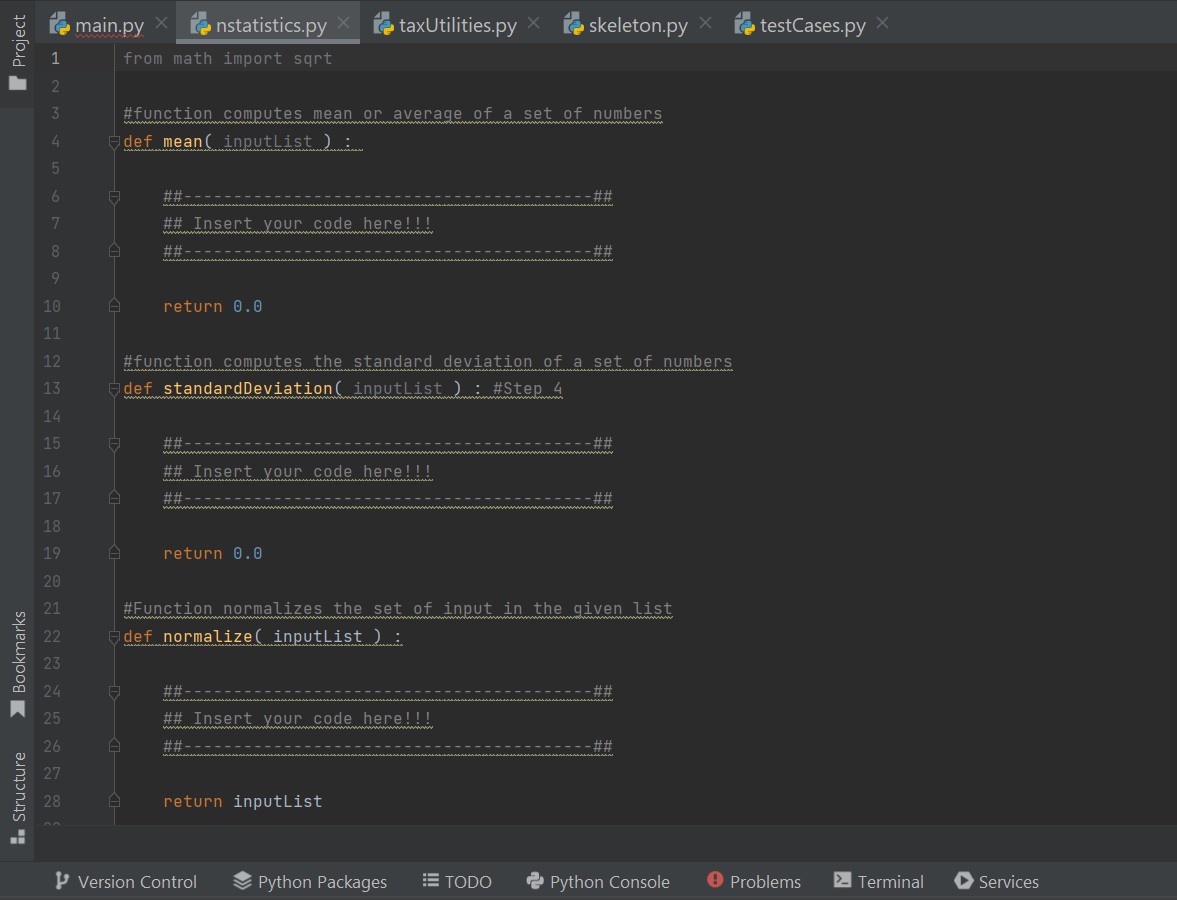Open the Problems view with the error badge
1177x900 pixels.
point(754,881)
